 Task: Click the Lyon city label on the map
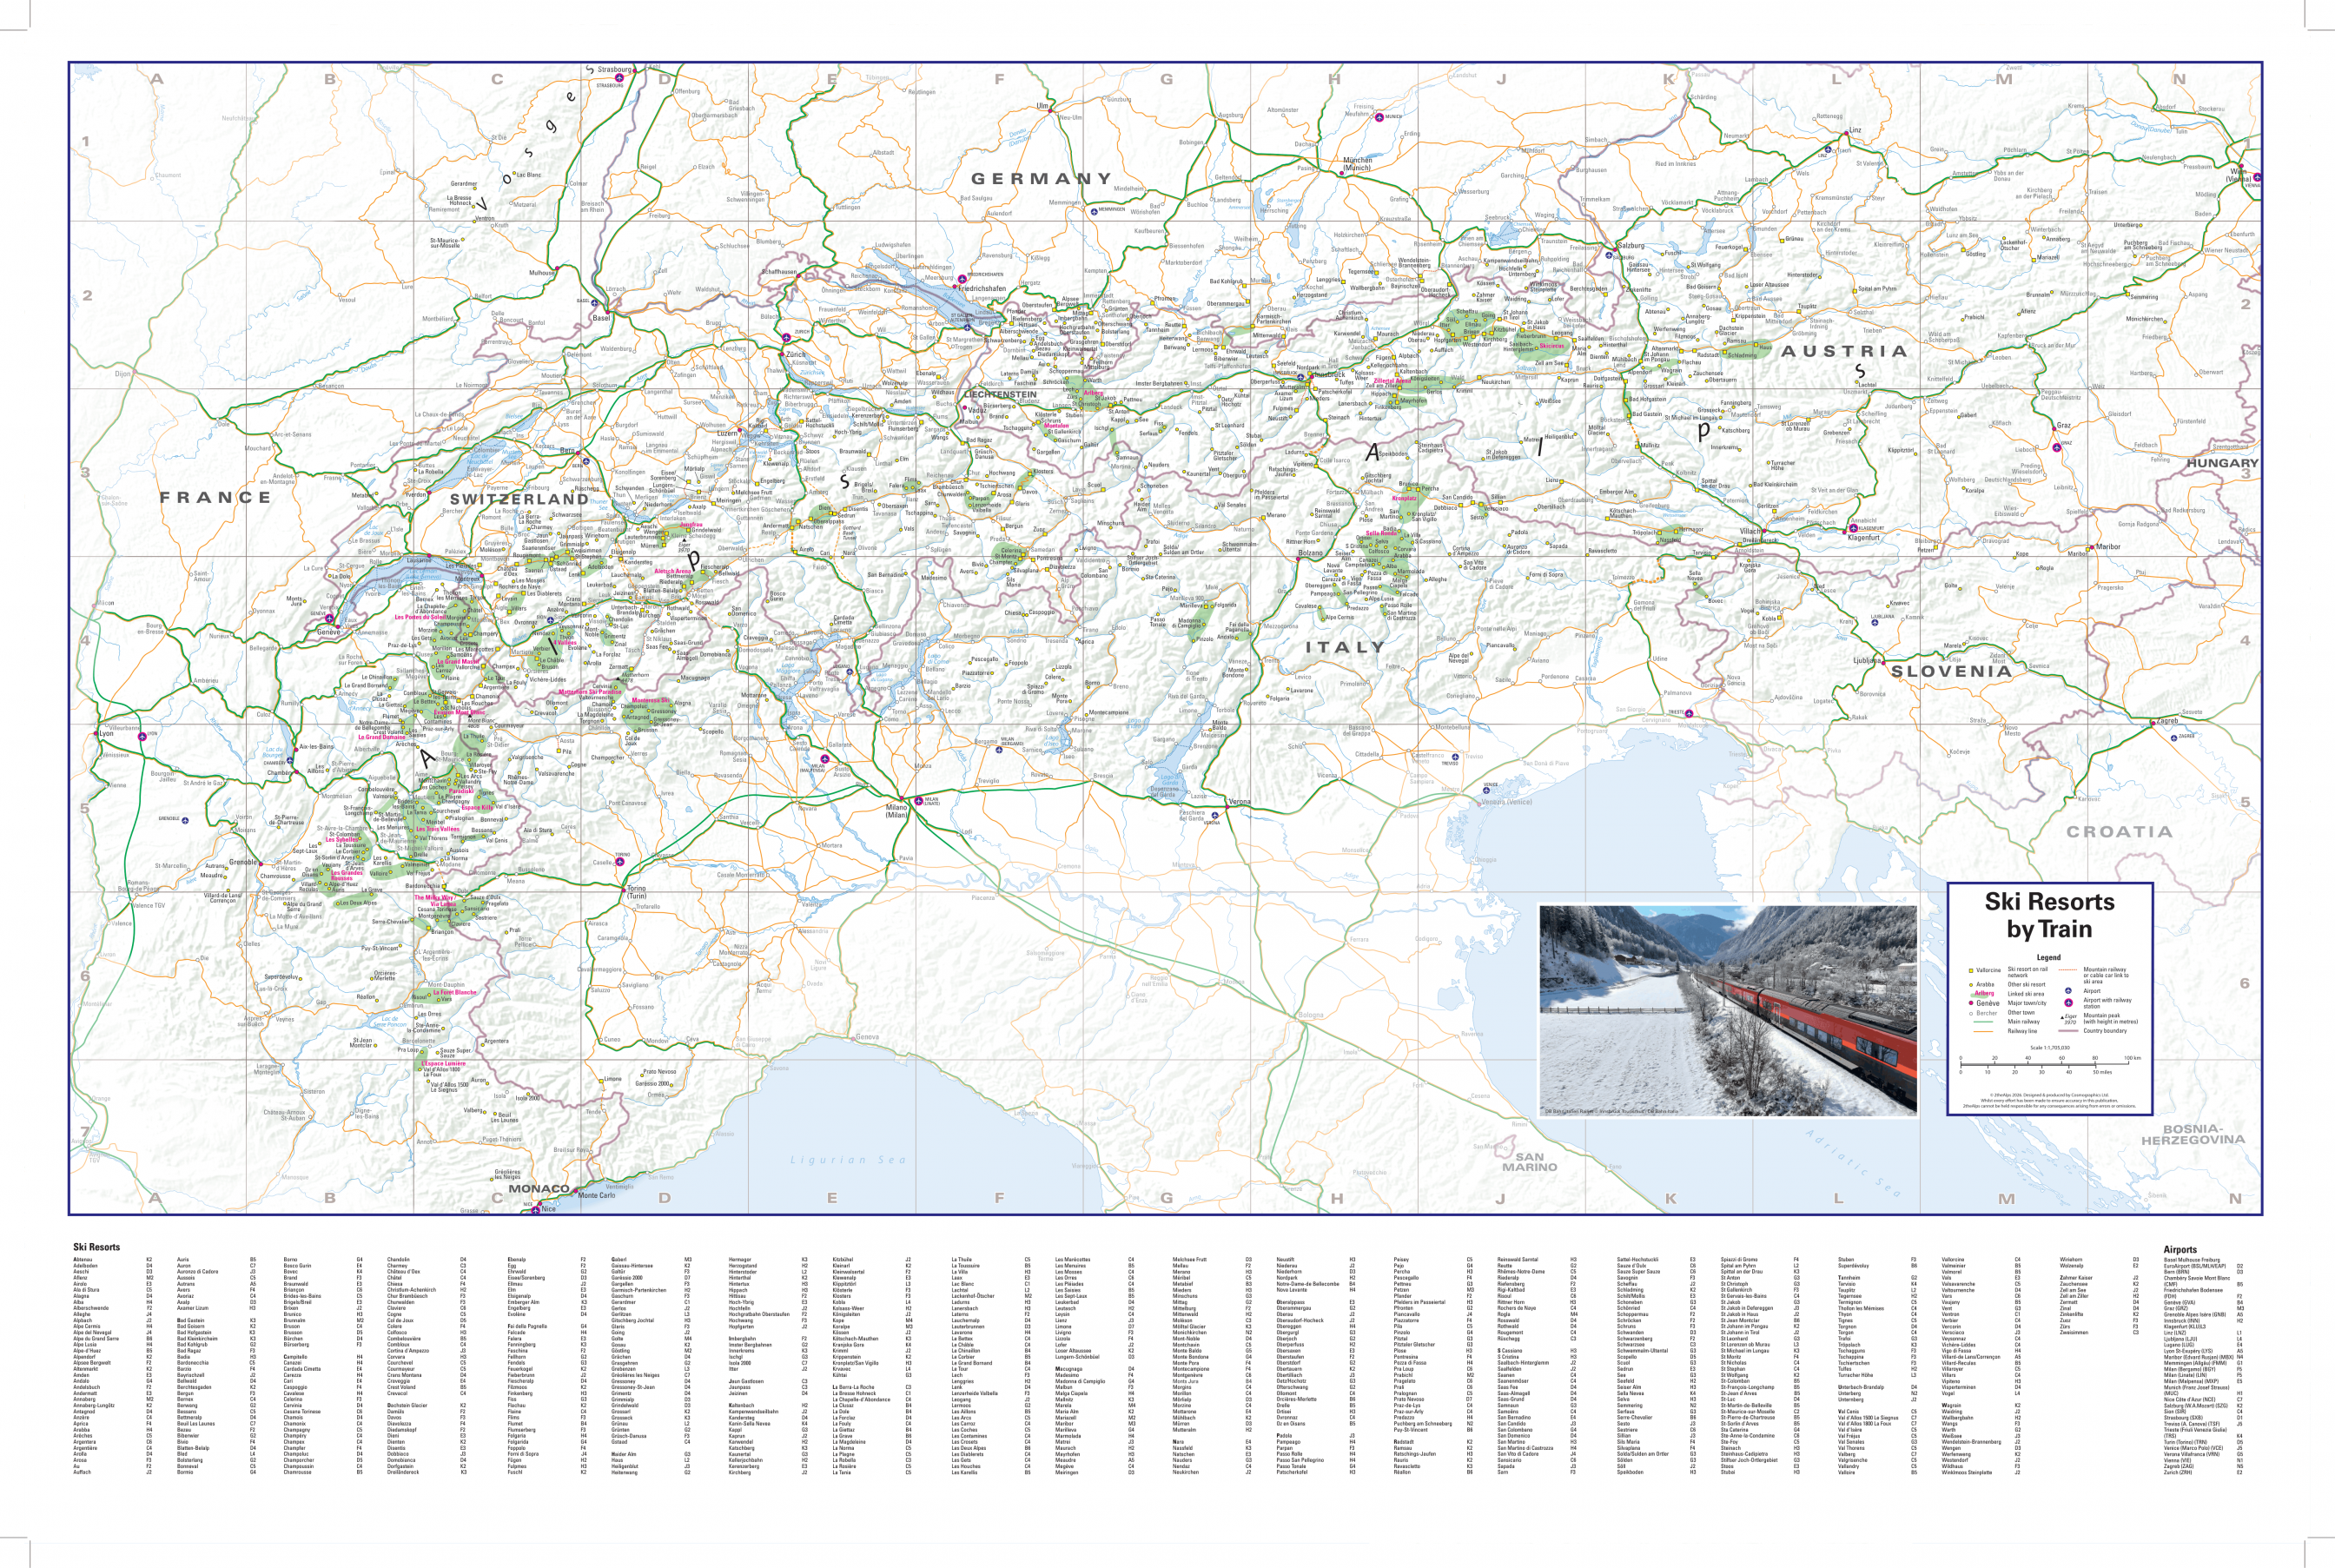click(106, 733)
